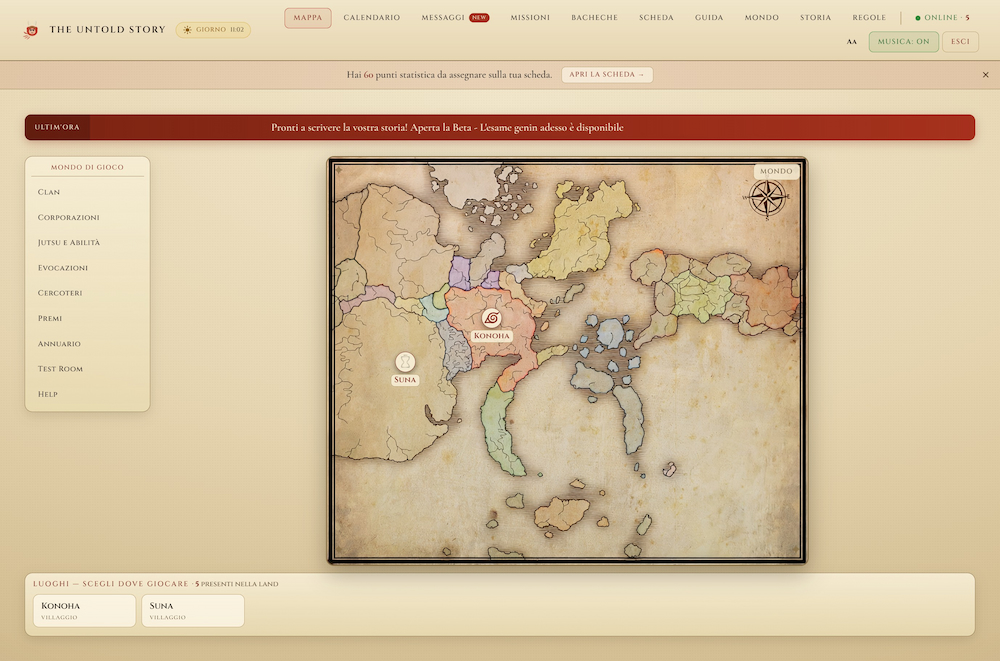The height and width of the screenshot is (661, 1000).
Task: Click the compass rose on the map
Action: tap(767, 199)
